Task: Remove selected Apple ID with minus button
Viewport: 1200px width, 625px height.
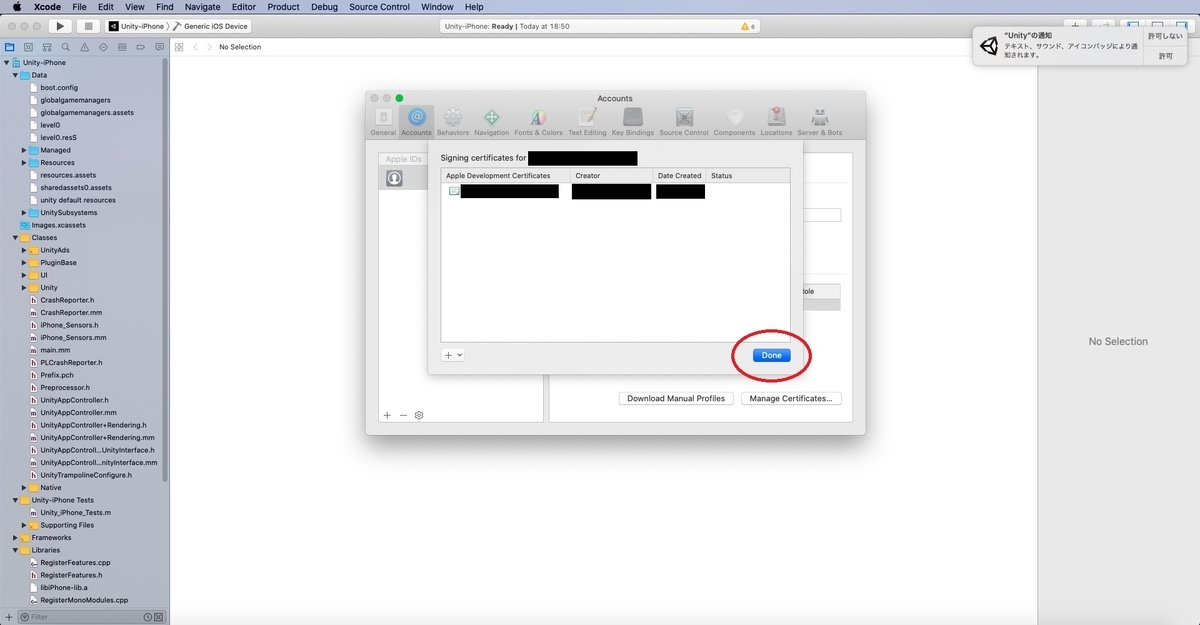Action: [x=403, y=415]
